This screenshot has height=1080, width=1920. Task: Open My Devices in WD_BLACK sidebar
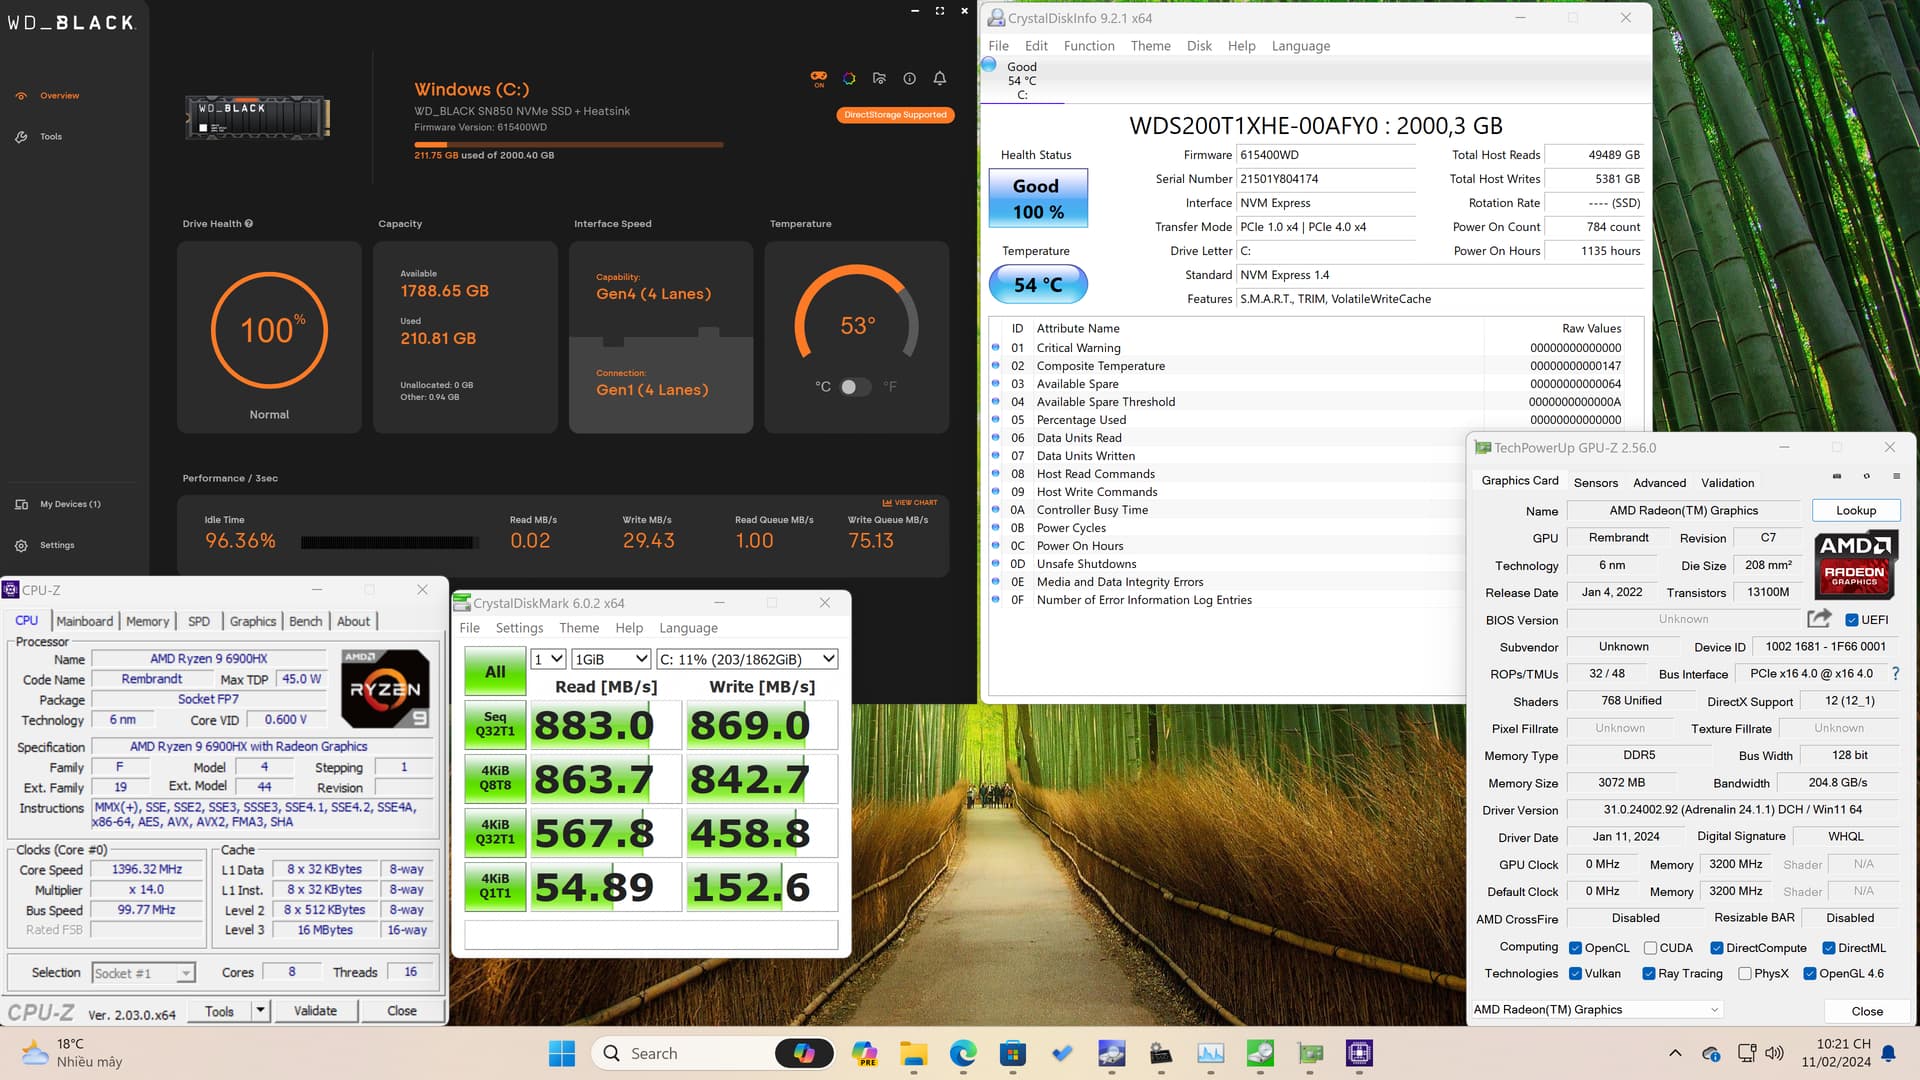[x=59, y=504]
